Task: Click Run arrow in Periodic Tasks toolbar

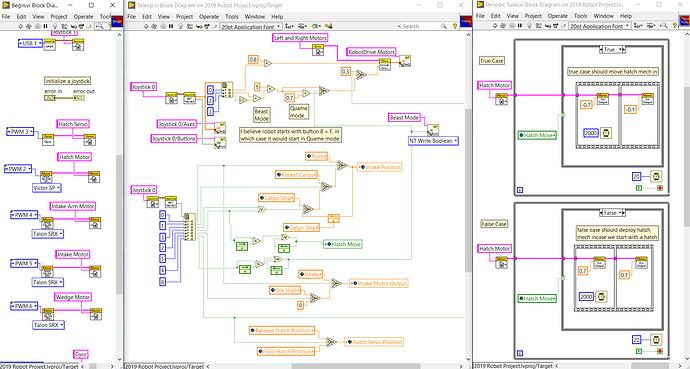Action: 495,26
